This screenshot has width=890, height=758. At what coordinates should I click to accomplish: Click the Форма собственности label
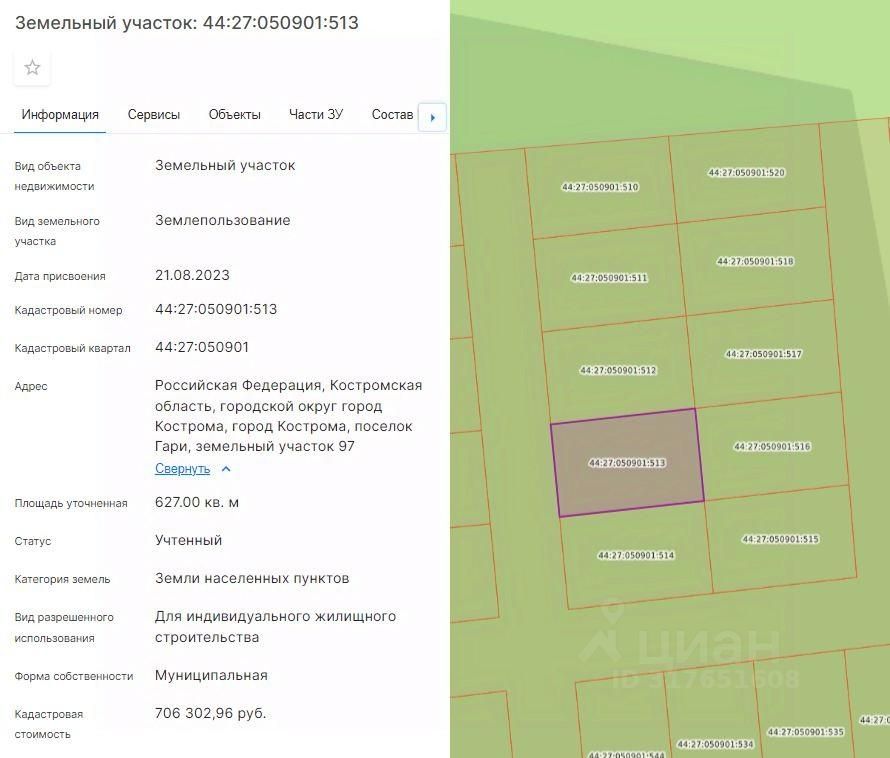tap(74, 676)
